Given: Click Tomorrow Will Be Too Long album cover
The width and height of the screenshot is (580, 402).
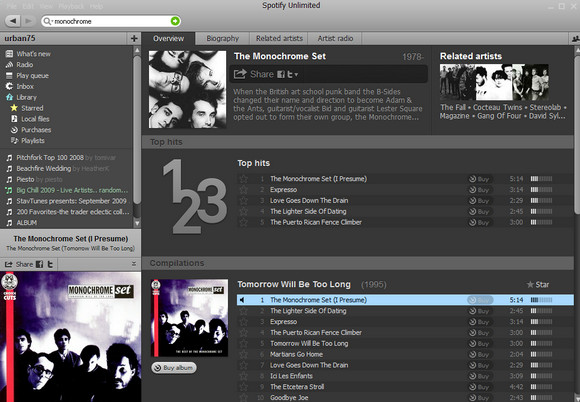Looking at the screenshot, I should coord(189,318).
